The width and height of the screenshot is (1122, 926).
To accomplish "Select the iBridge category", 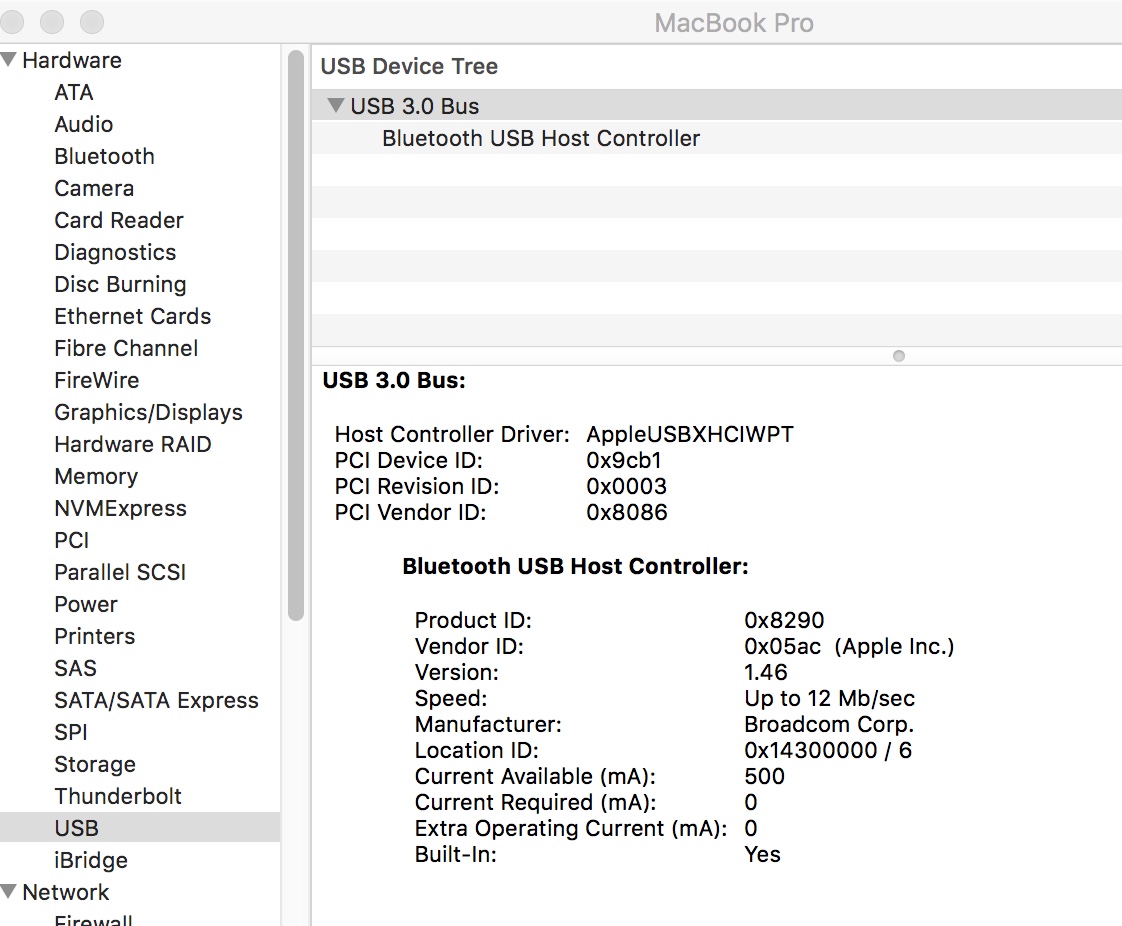I will tap(91, 860).
